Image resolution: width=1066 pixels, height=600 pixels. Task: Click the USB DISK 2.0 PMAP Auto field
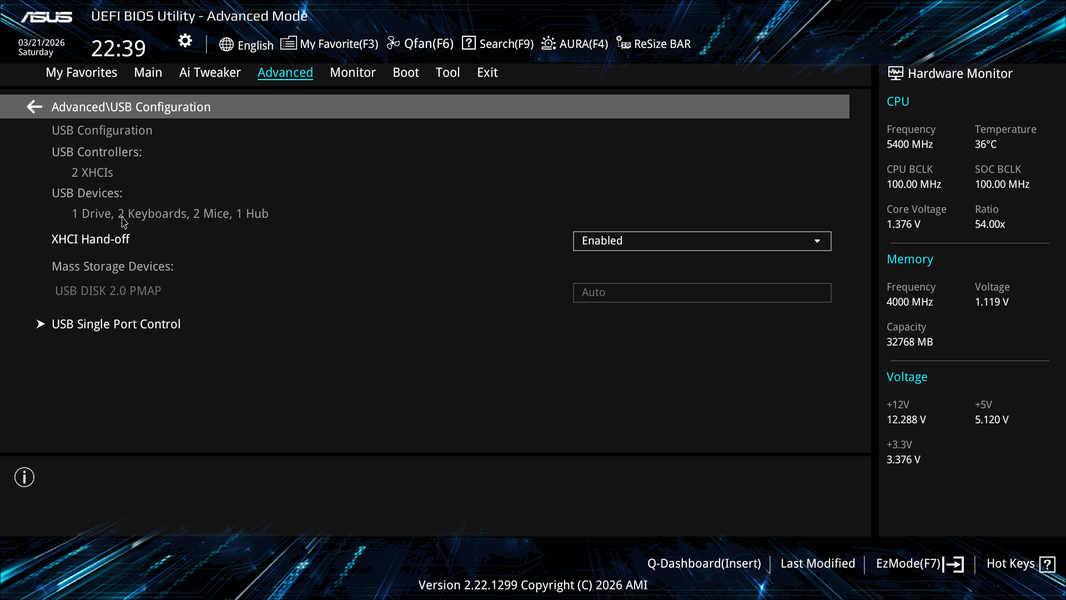pos(702,292)
